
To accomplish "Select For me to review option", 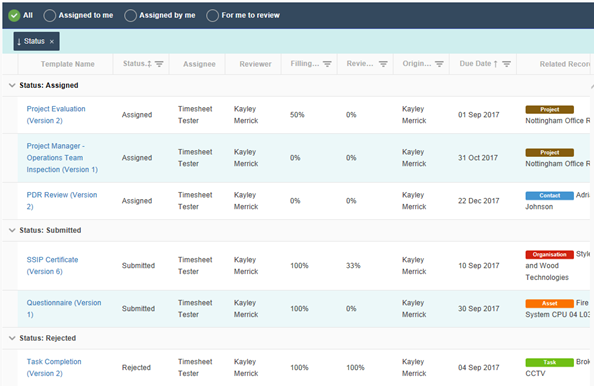I will click(213, 16).
